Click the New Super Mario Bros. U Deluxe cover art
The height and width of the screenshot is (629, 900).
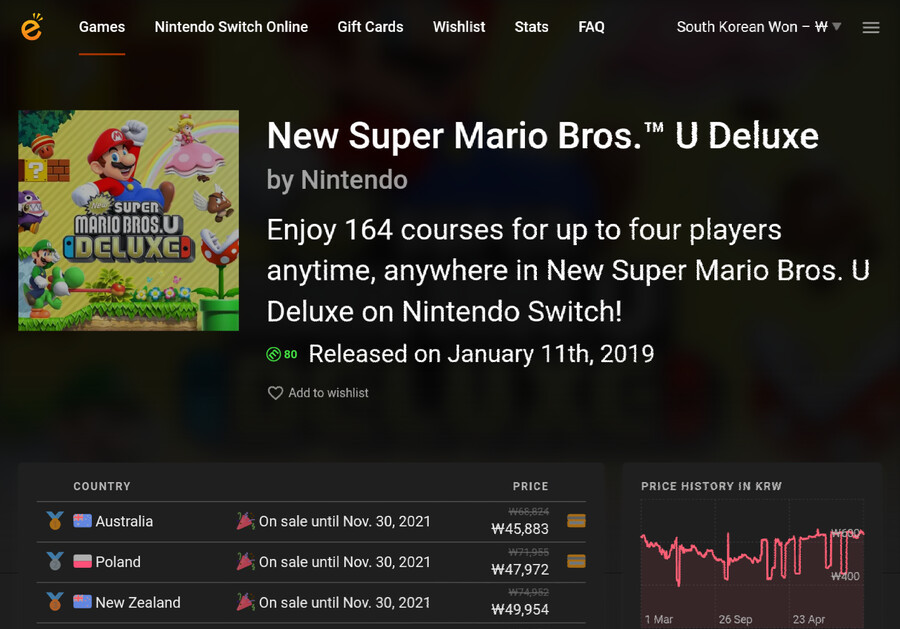point(129,220)
